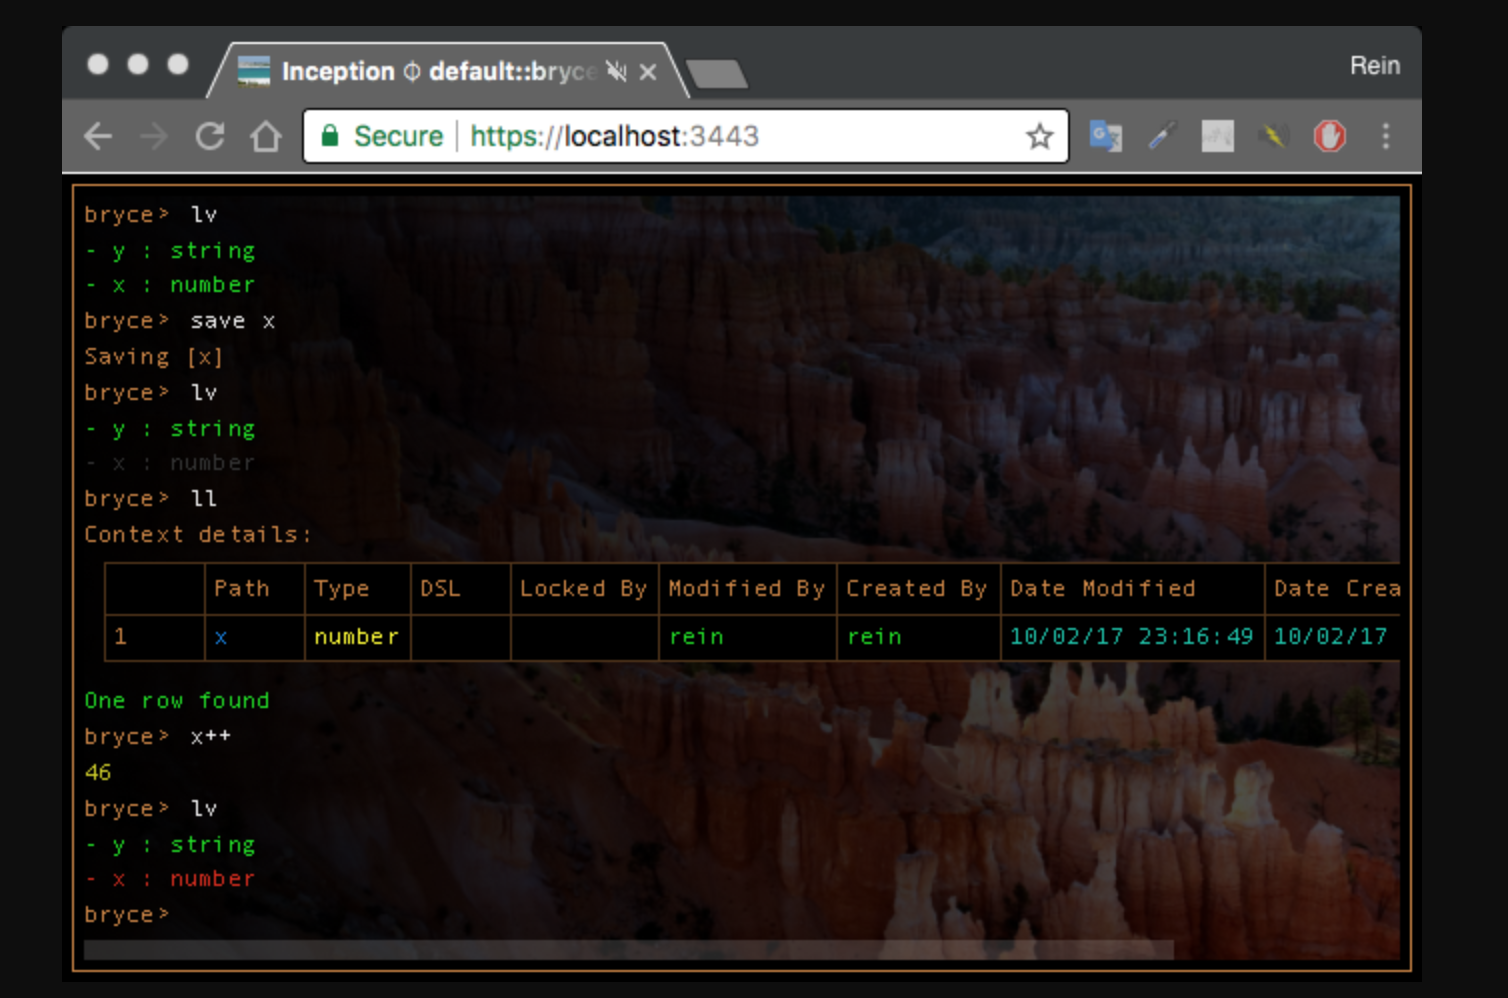This screenshot has width=1508, height=998.
Task: Click the 'One row found' message
Action: tap(177, 701)
